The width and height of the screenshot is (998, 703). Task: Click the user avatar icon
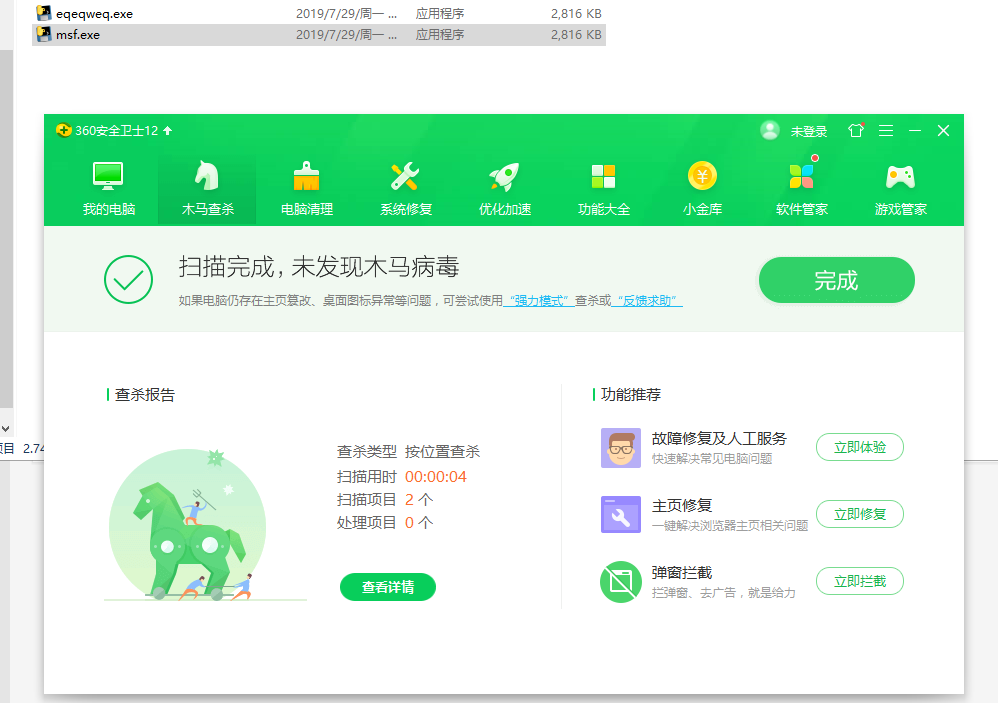tap(770, 130)
